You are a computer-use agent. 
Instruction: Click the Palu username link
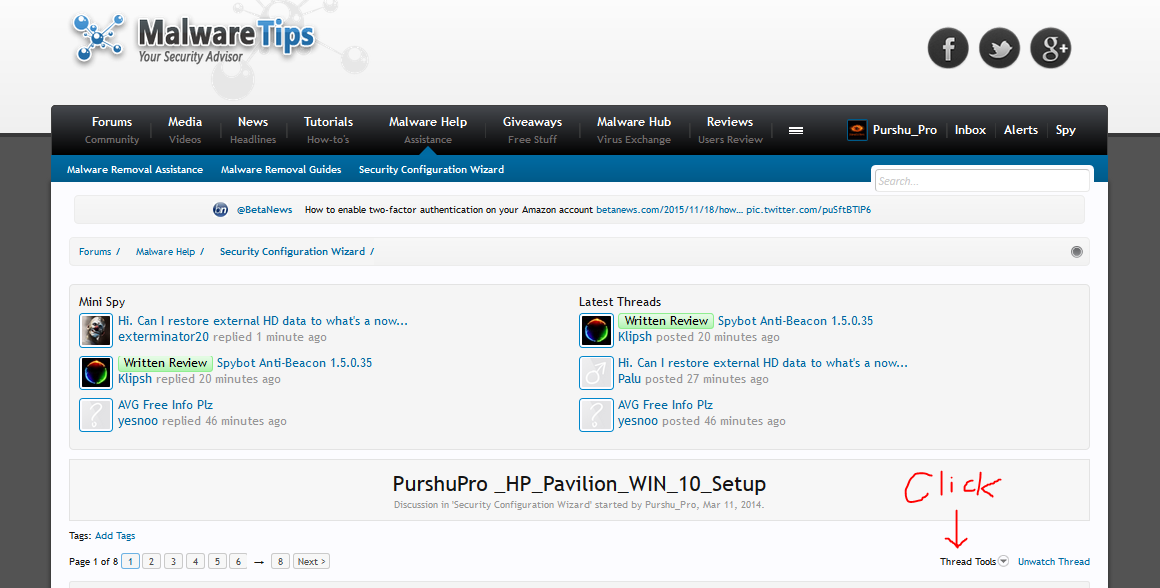click(630, 379)
